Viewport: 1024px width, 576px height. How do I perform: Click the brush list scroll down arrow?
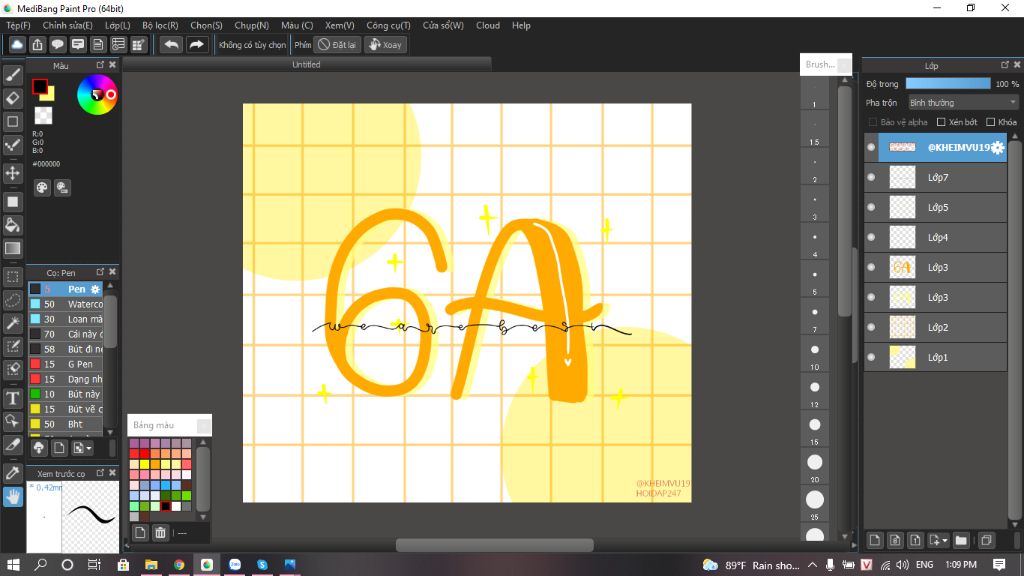[x=110, y=432]
